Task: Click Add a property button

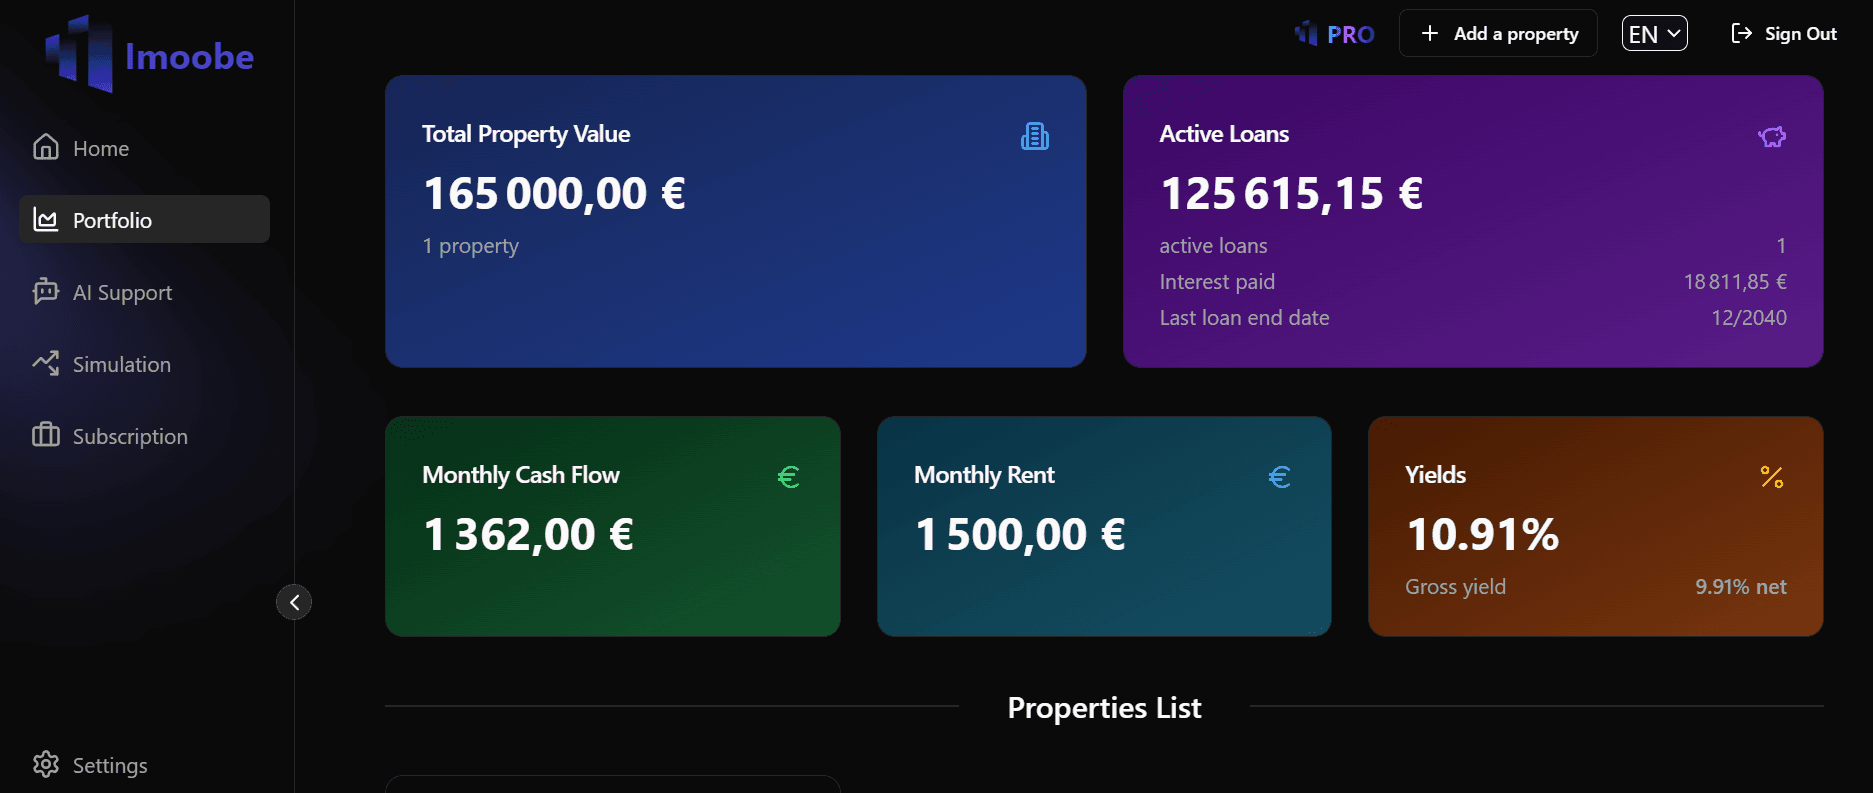Action: pos(1498,34)
